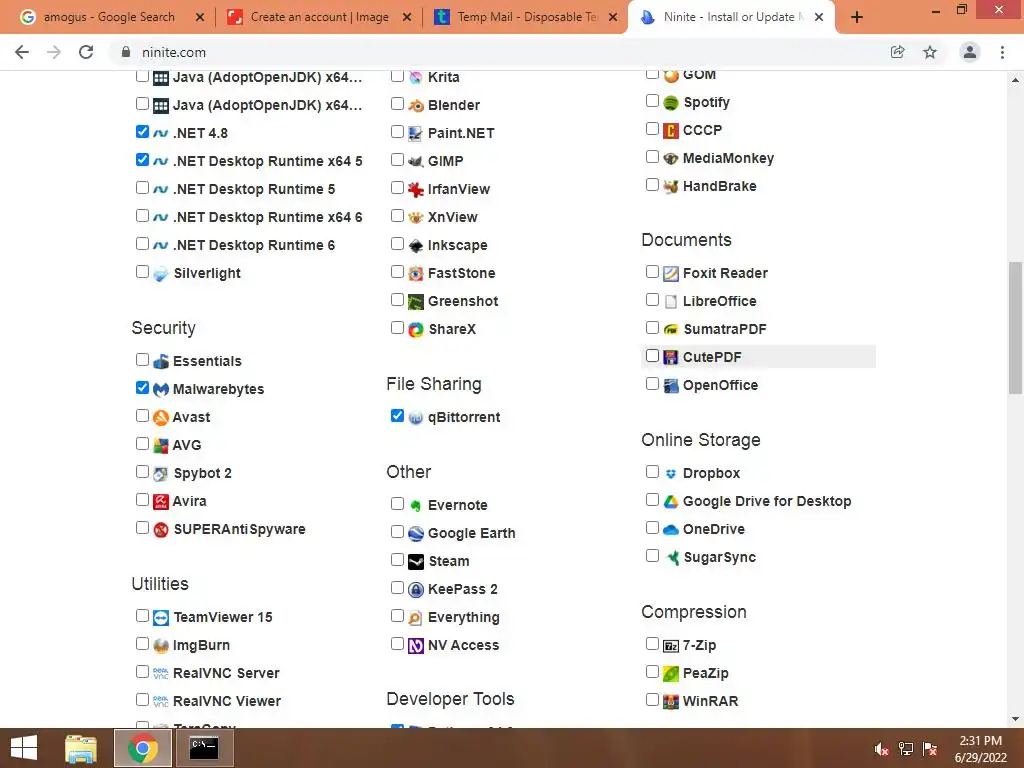Open Command Prompt from the taskbar
The image size is (1024, 768).
pyautogui.click(x=204, y=748)
